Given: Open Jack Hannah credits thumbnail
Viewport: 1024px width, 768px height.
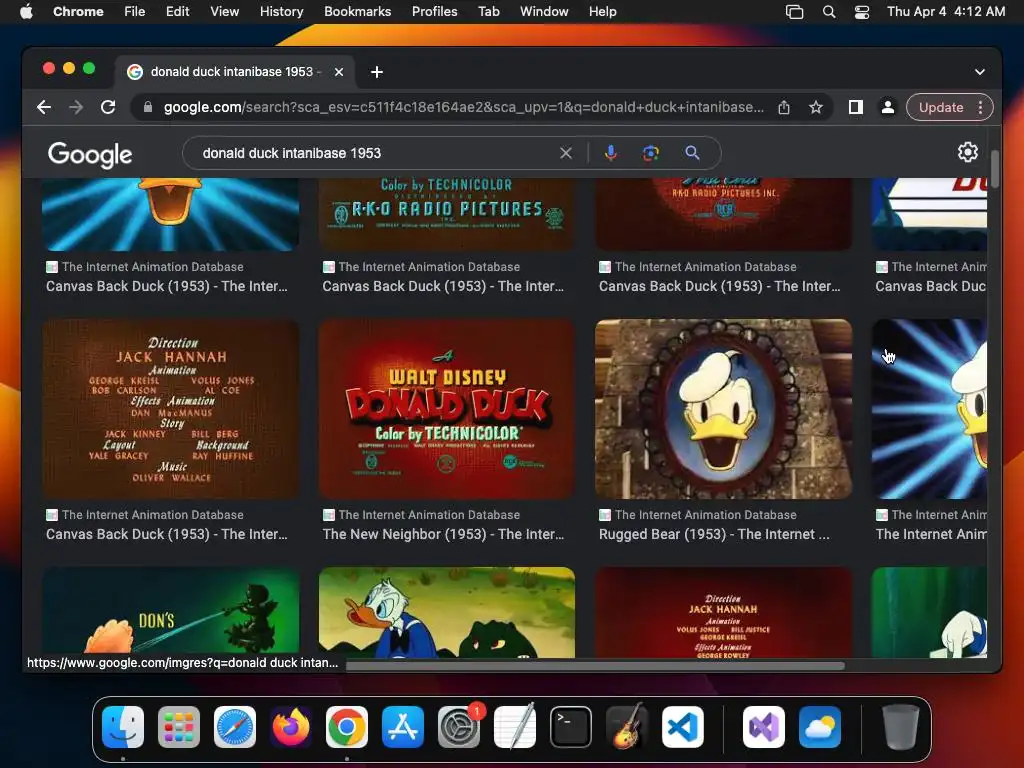Looking at the screenshot, I should (170, 409).
